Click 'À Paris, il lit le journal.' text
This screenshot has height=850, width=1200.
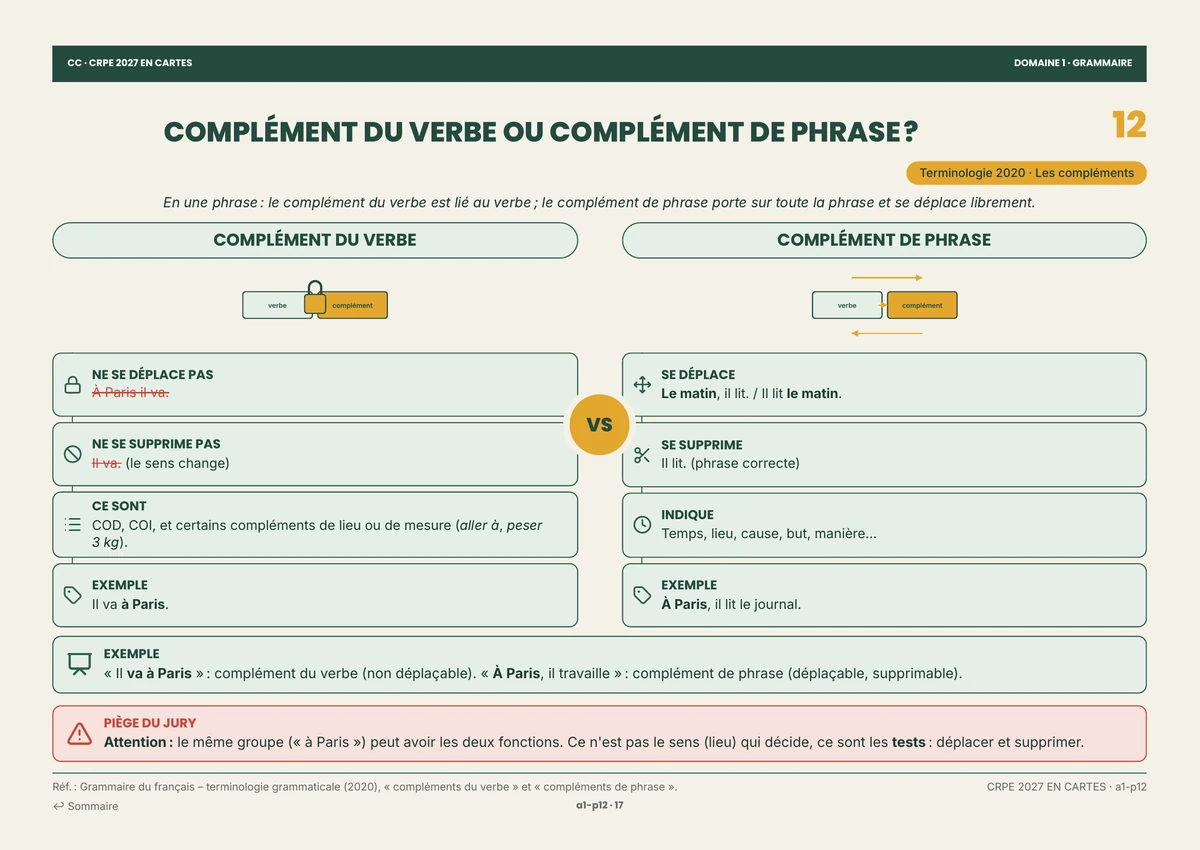(731, 604)
